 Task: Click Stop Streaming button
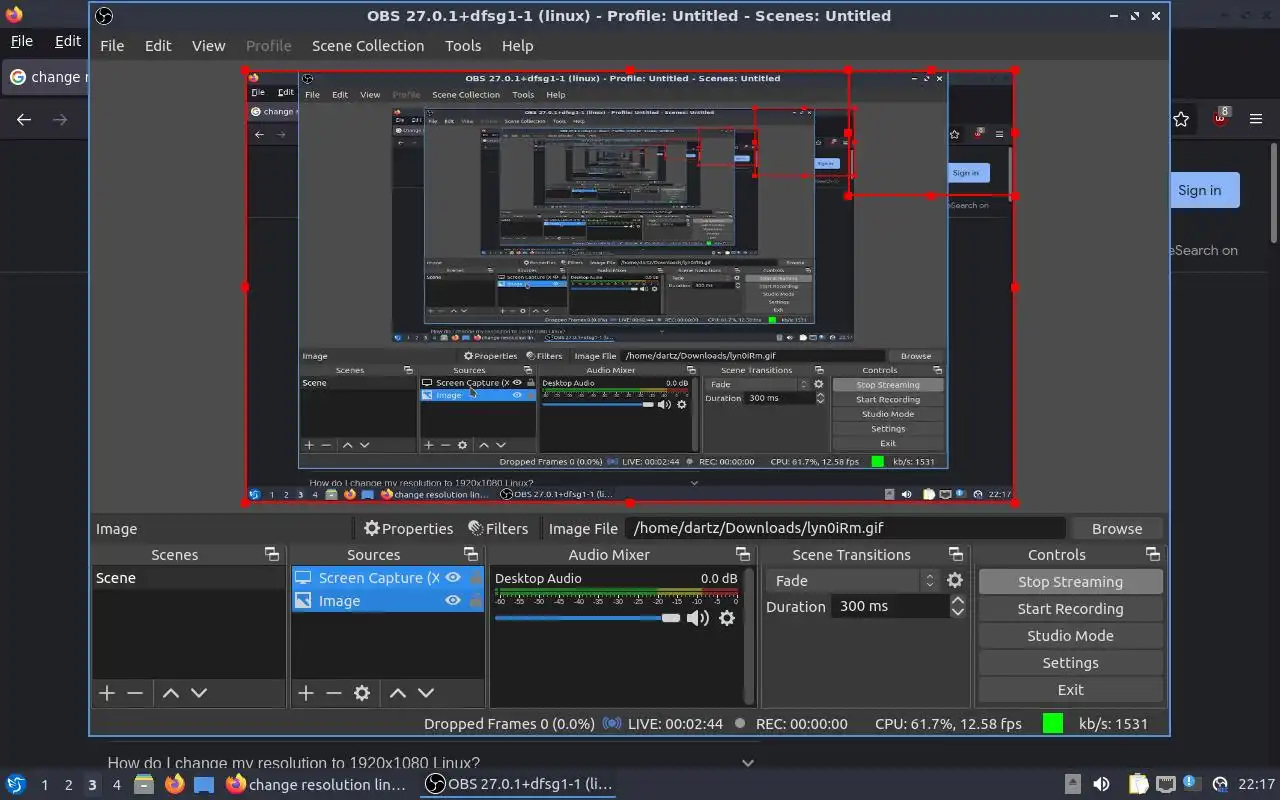(1070, 581)
